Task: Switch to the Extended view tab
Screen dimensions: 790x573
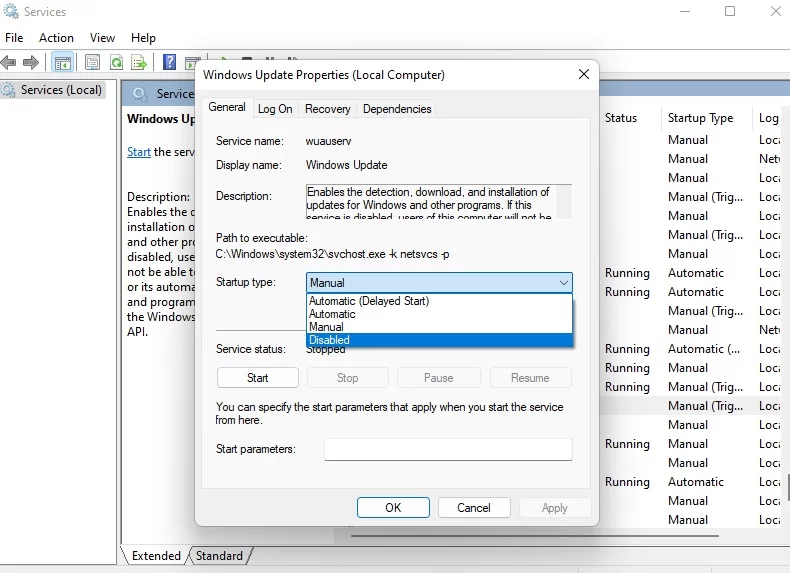Action: pyautogui.click(x=156, y=555)
